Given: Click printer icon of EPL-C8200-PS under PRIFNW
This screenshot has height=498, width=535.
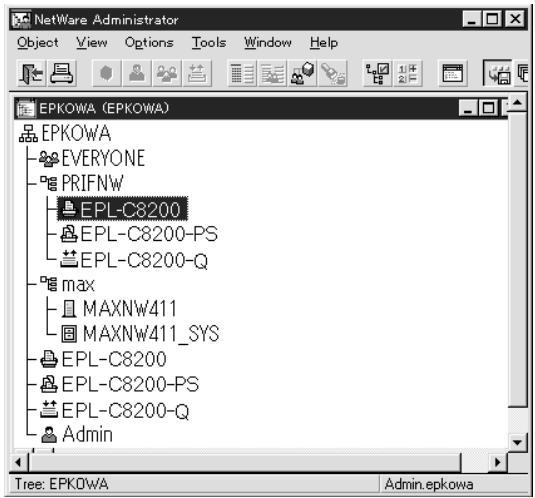Looking at the screenshot, I should click(x=69, y=234).
